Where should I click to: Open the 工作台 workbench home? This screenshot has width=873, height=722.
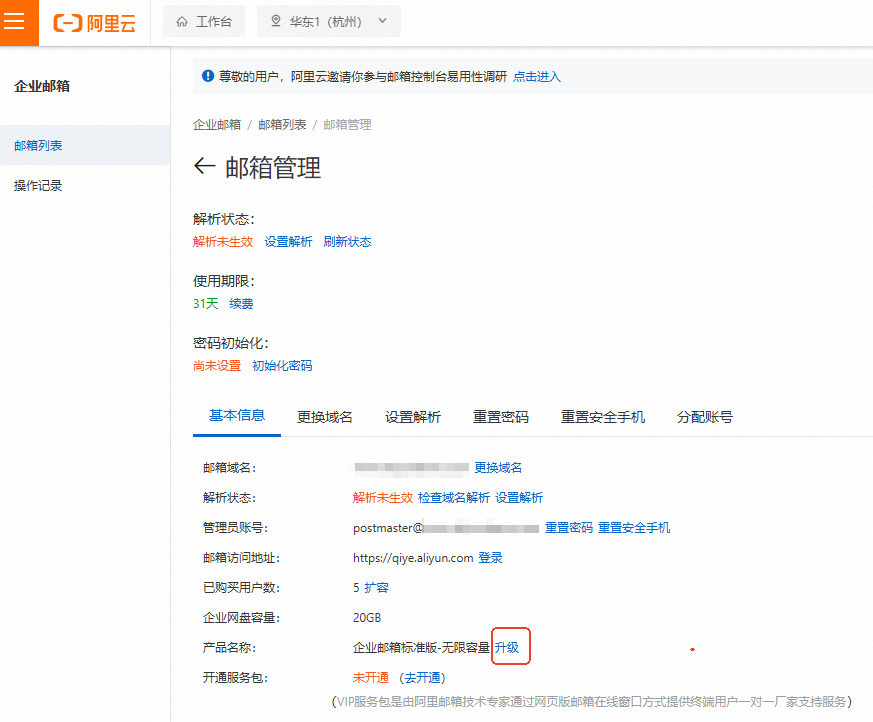(203, 21)
